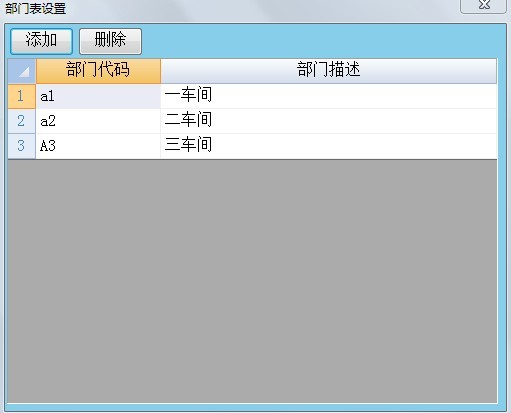This screenshot has width=511, height=413.
Task: Select the 三车间 description cell
Action: pyautogui.click(x=329, y=146)
